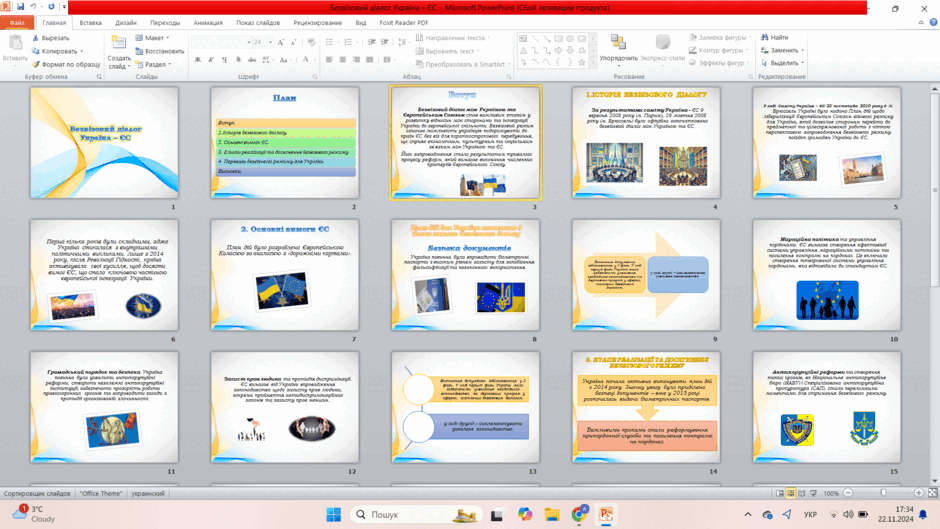
Task: Activate Format Painter (Формат по образцу)
Action: [x=66, y=64]
